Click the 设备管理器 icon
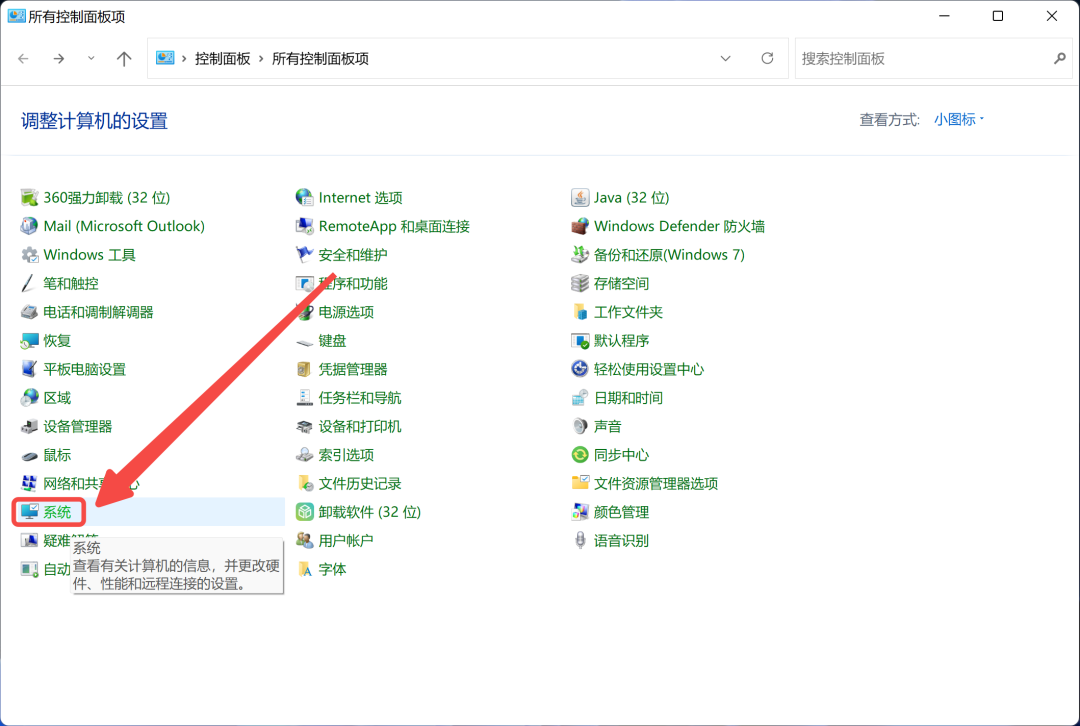1080x726 pixels. 29,426
